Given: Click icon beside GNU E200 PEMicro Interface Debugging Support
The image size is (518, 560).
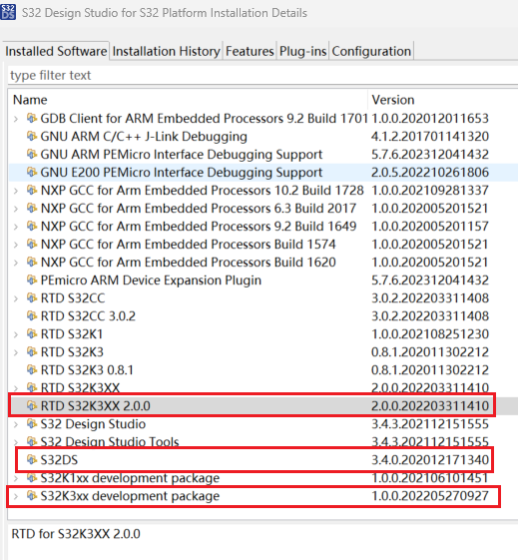Looking at the screenshot, I should [x=32, y=172].
